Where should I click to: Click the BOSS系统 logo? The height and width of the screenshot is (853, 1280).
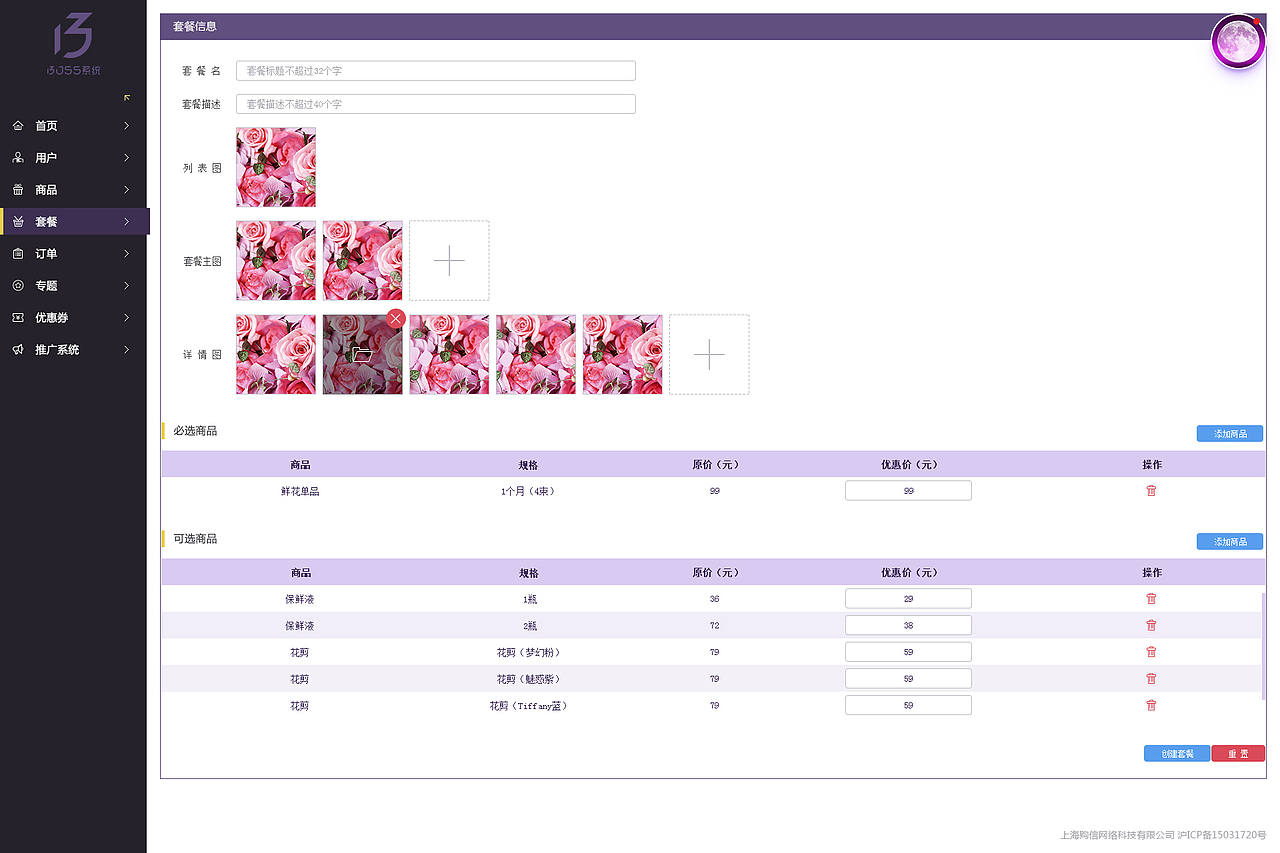pyautogui.click(x=73, y=45)
